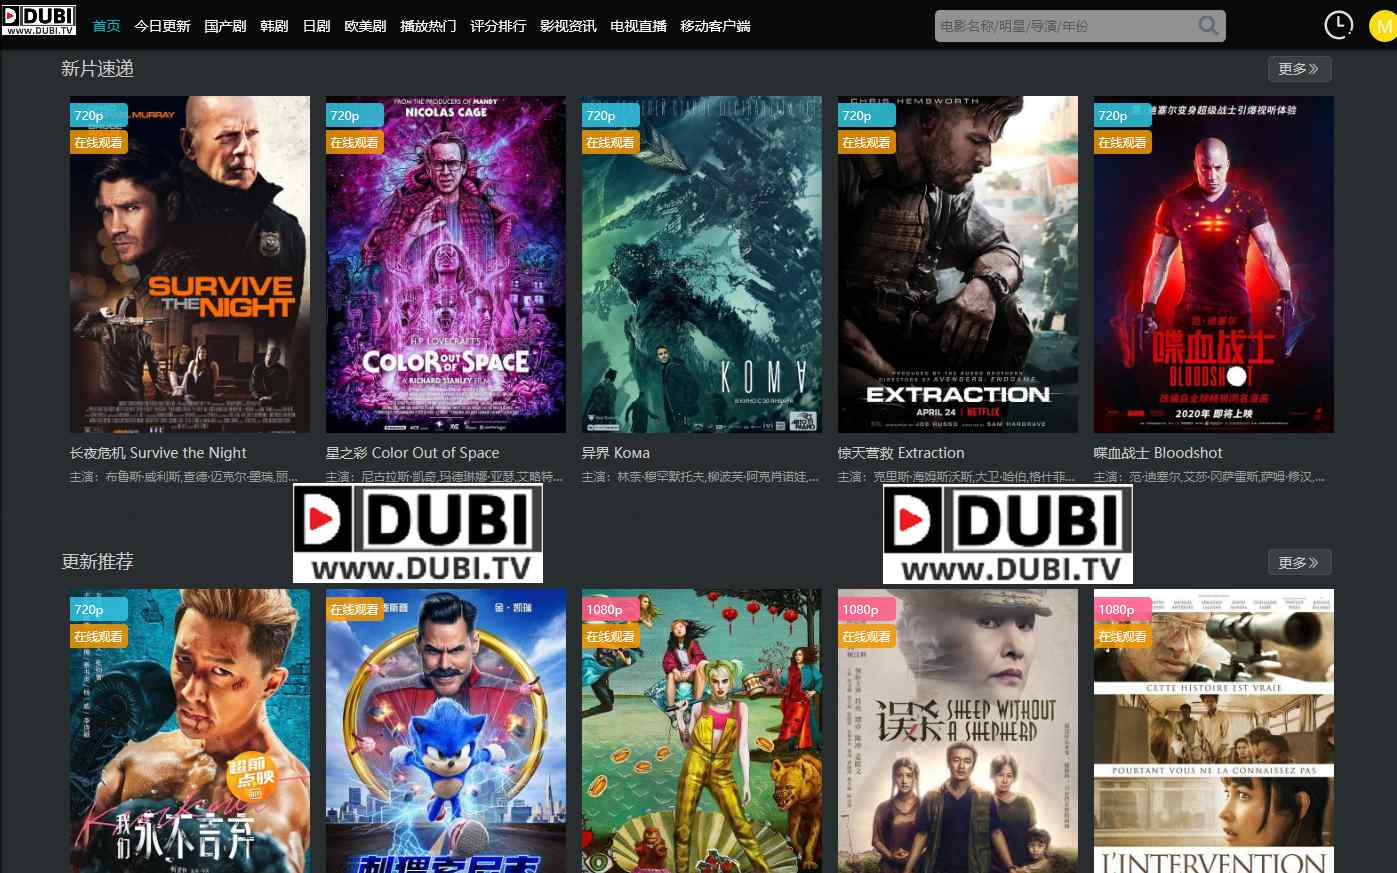This screenshot has width=1397, height=873.
Task: Click 更多 button for 更新推荐 section
Action: click(1299, 563)
